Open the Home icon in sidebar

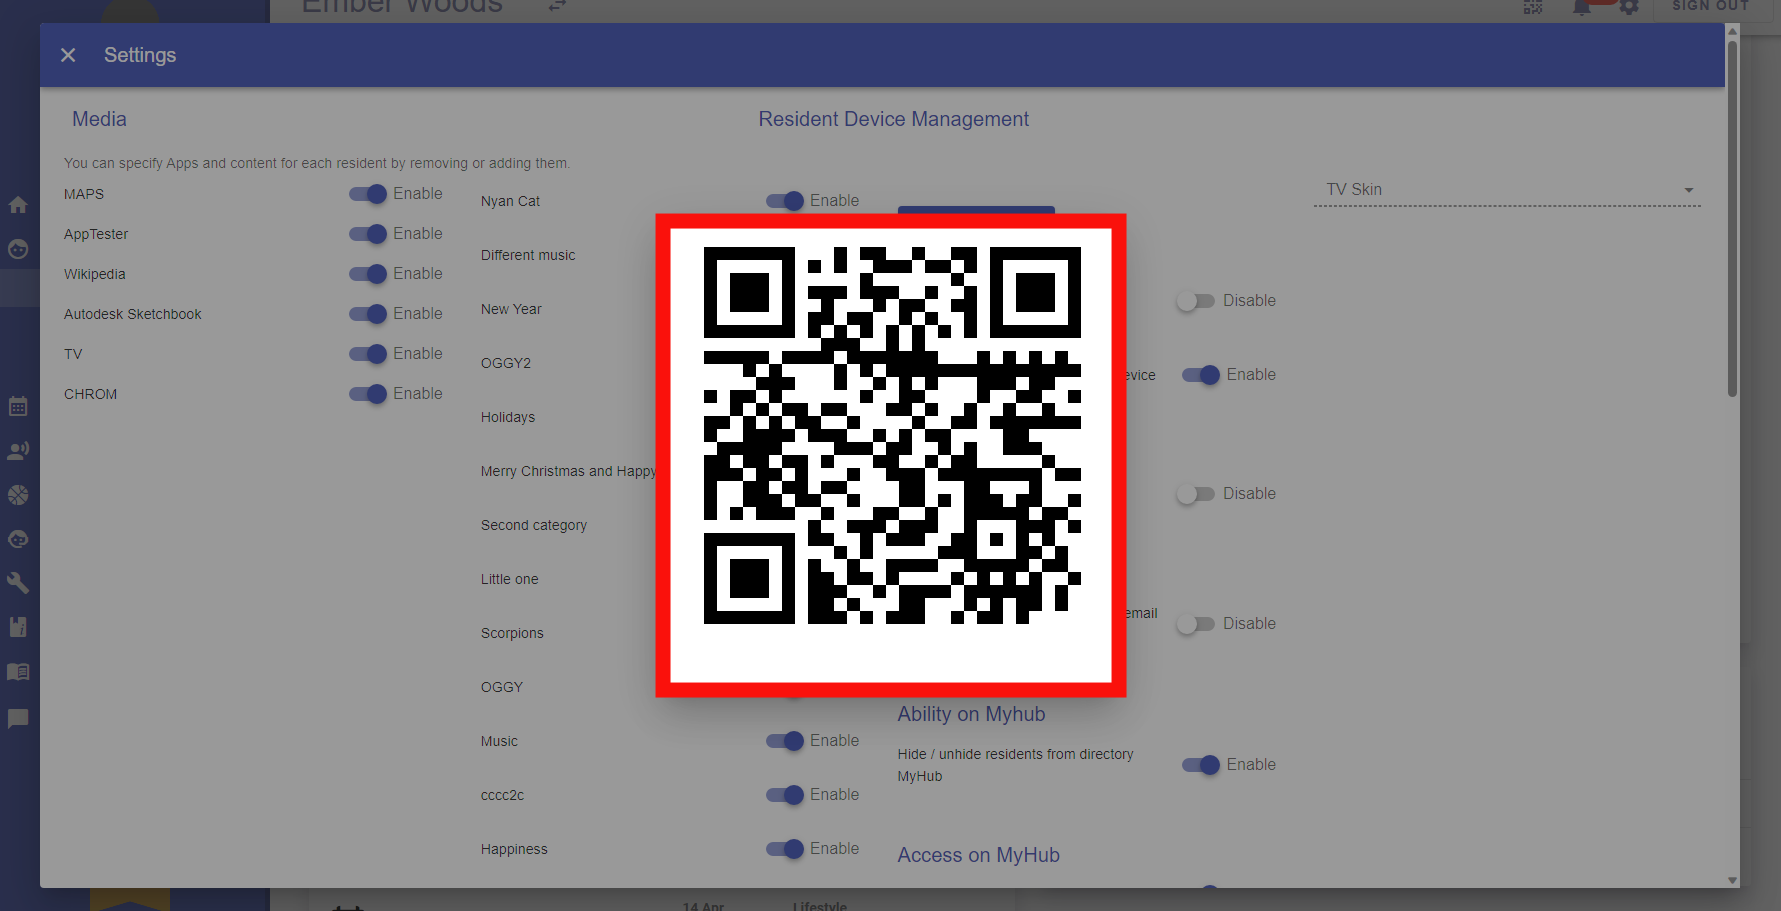18,205
